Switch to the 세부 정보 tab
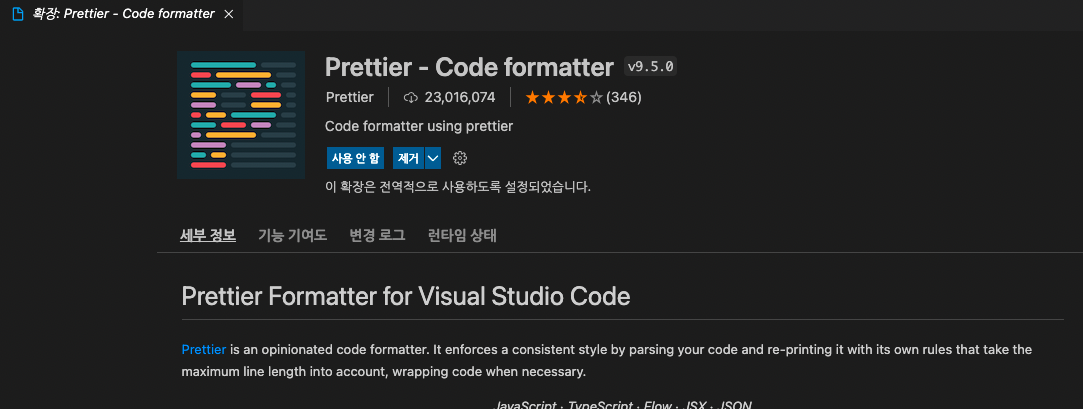Viewport: 1083px width, 409px height. (208, 236)
